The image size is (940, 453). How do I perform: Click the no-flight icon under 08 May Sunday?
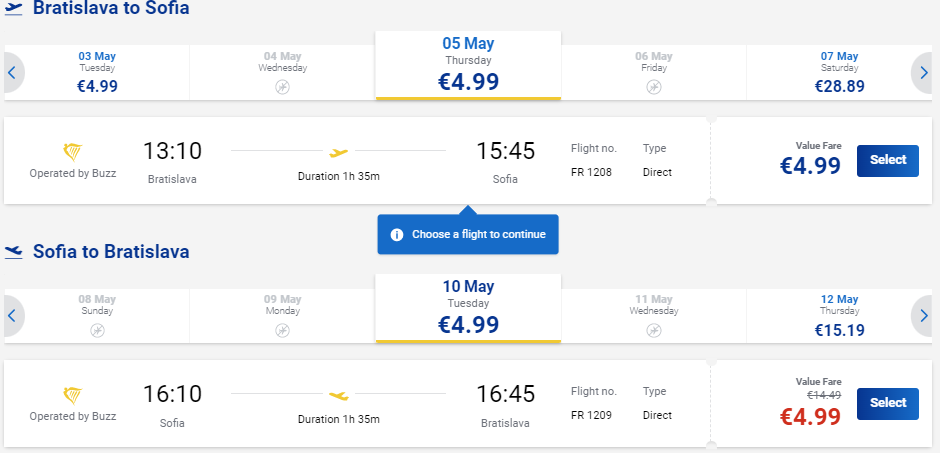pyautogui.click(x=97, y=330)
